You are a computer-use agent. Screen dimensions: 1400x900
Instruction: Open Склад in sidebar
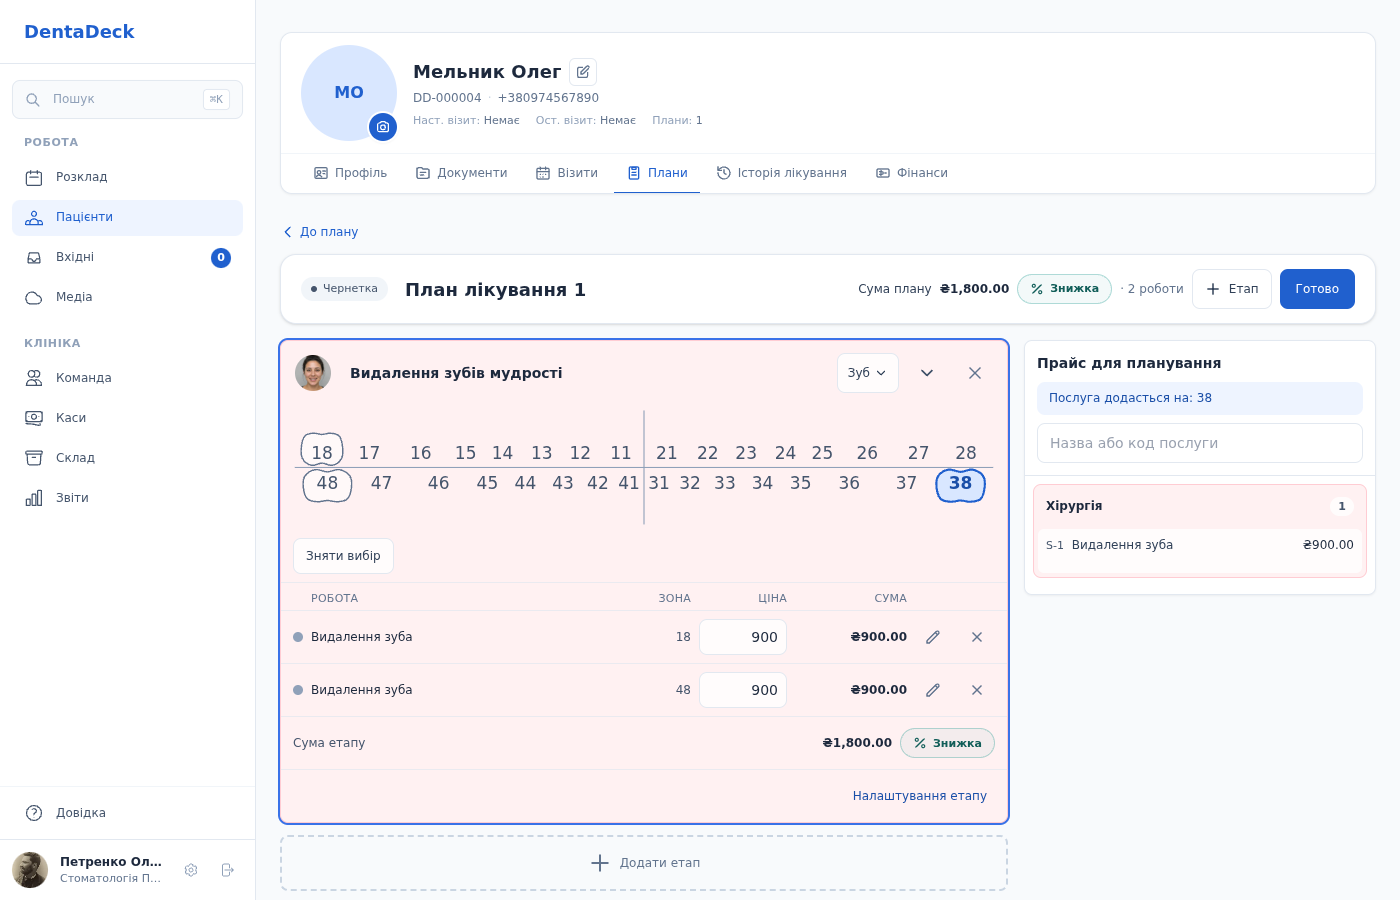click(x=127, y=458)
